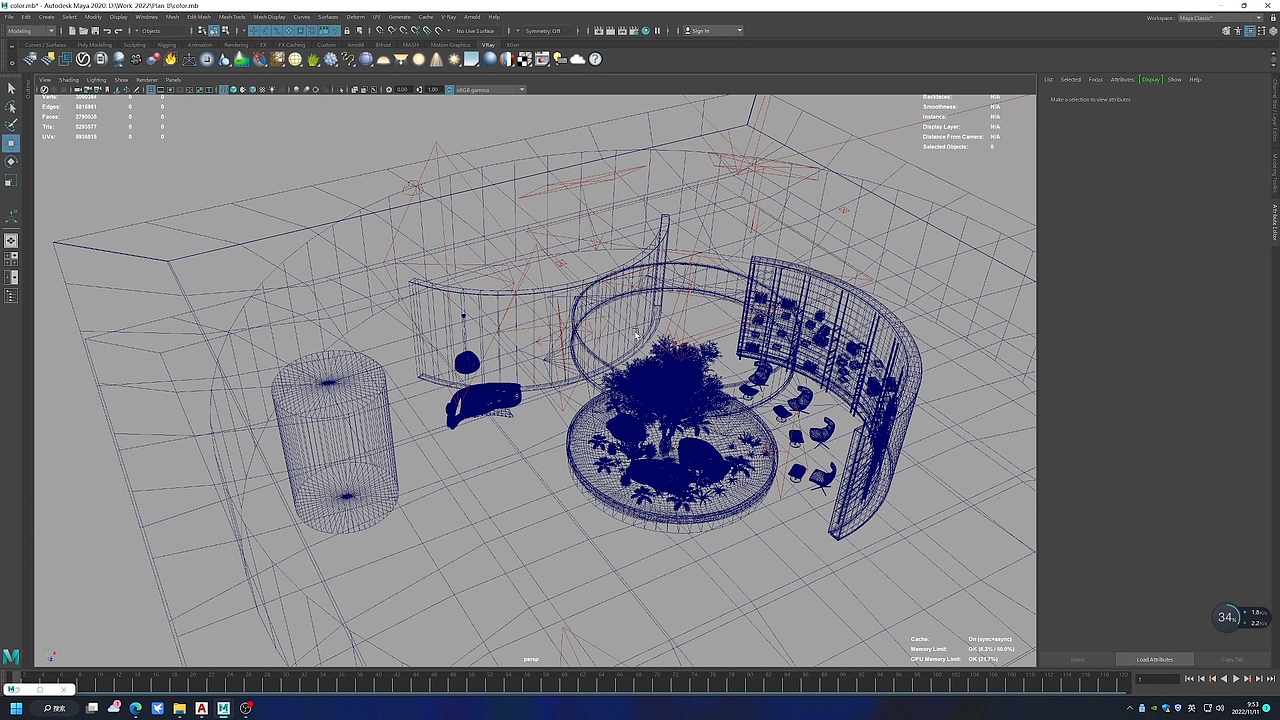Select the arrow Select tool in the toolbox
The width and height of the screenshot is (1280, 720).
tap(11, 89)
